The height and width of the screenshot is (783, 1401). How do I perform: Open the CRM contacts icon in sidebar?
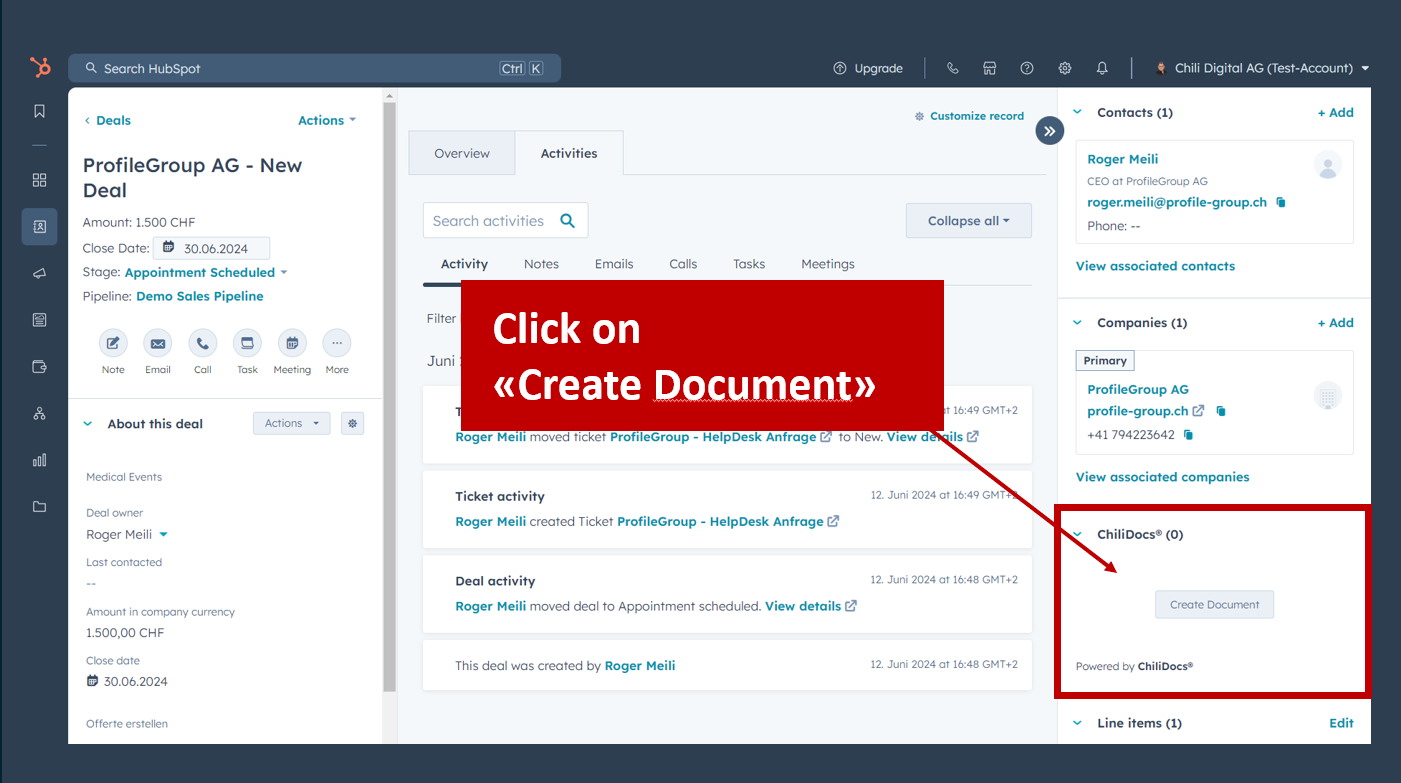coord(40,227)
